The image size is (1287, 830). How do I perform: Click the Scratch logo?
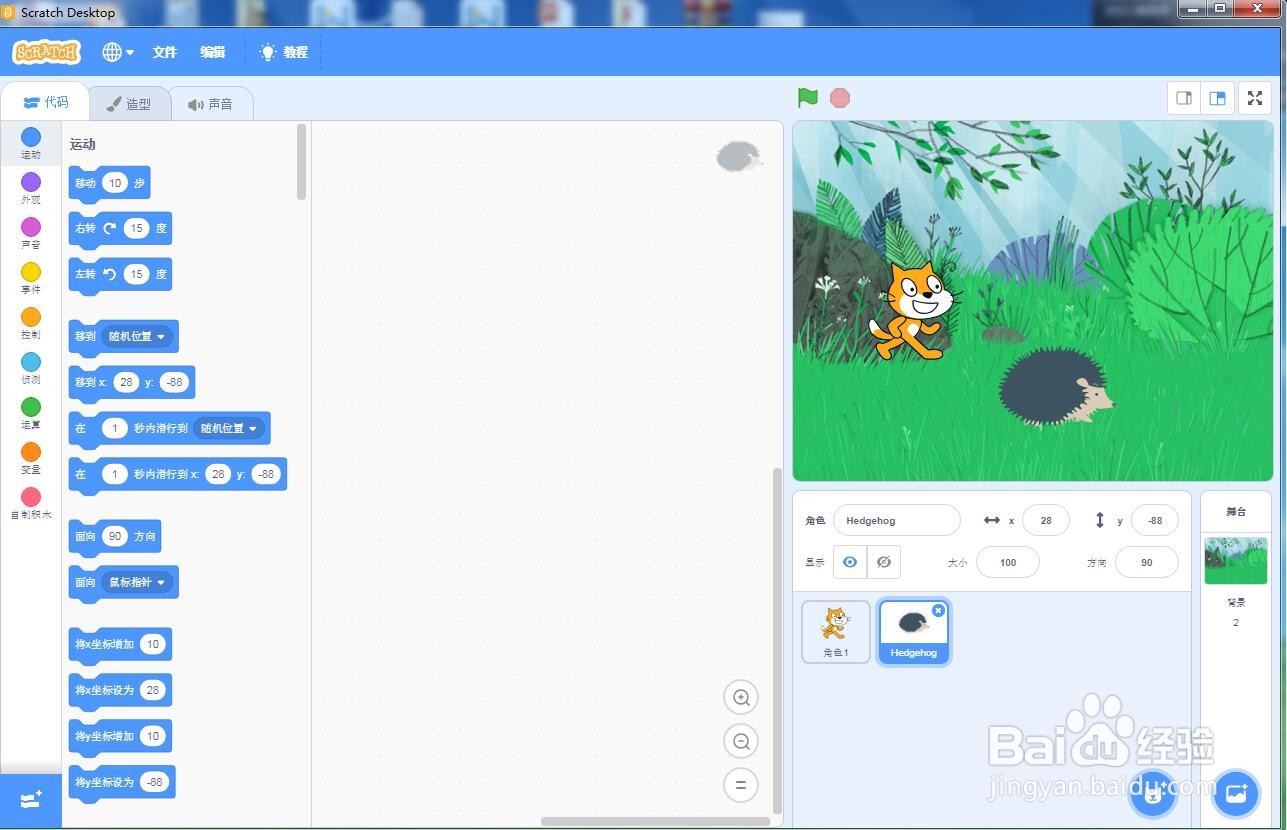[x=46, y=52]
